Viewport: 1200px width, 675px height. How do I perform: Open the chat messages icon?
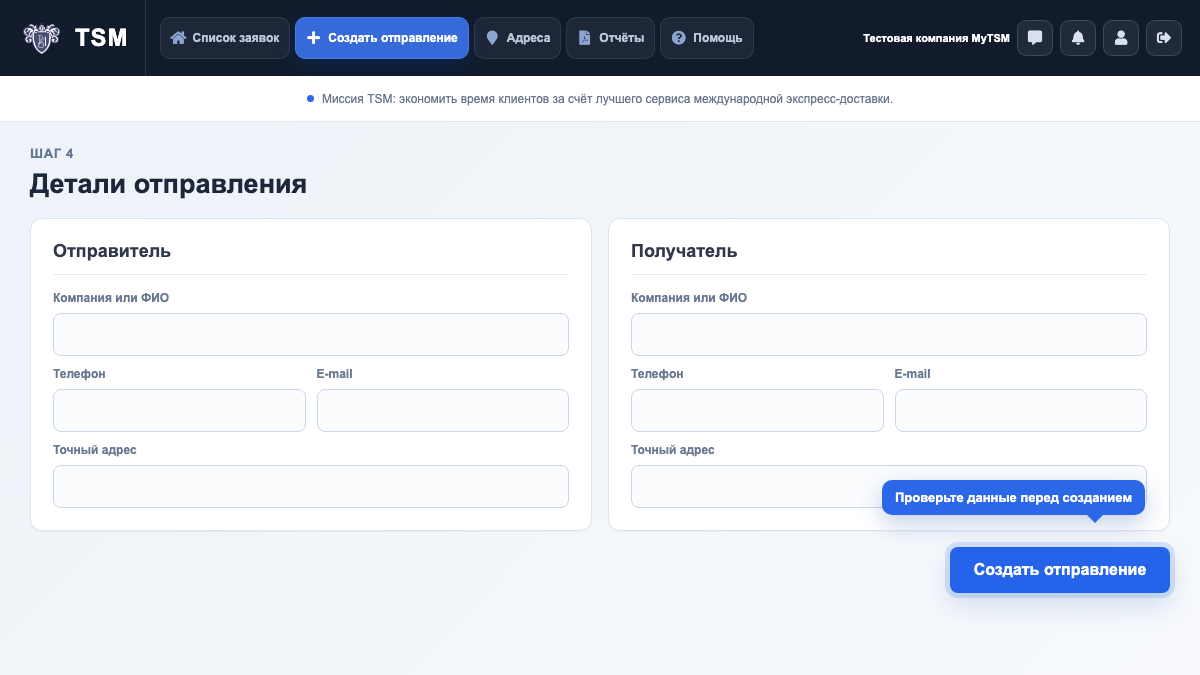(1035, 38)
